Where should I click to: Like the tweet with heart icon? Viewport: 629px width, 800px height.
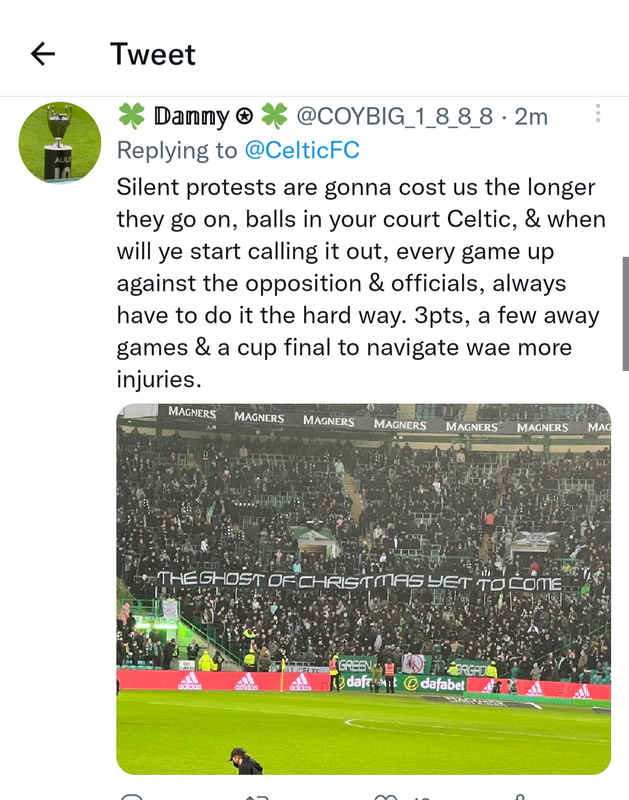tap(386, 797)
